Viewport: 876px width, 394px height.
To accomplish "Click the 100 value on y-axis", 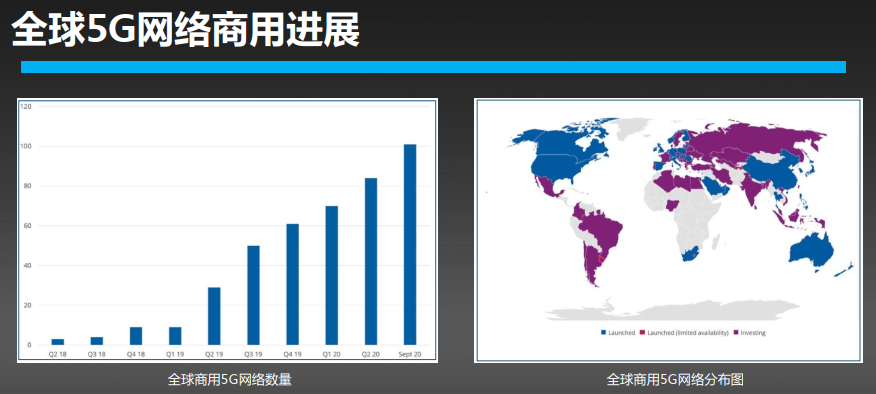I will (26, 146).
